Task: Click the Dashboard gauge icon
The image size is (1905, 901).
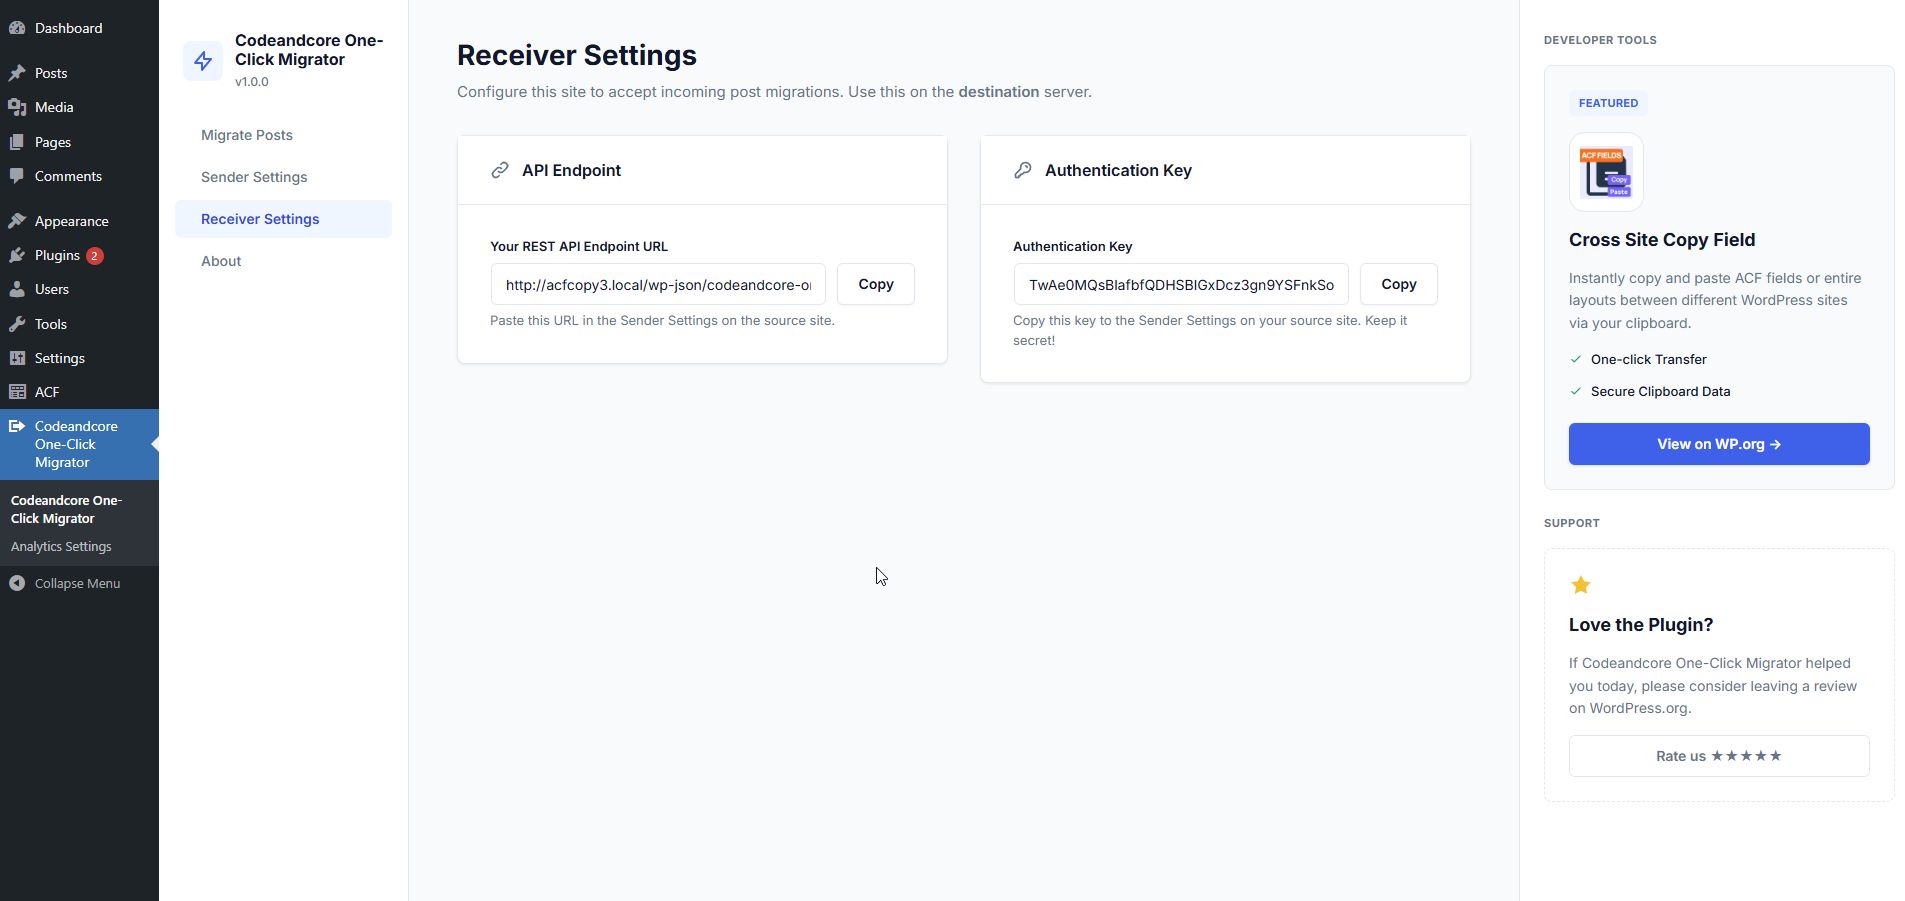Action: click(x=17, y=28)
